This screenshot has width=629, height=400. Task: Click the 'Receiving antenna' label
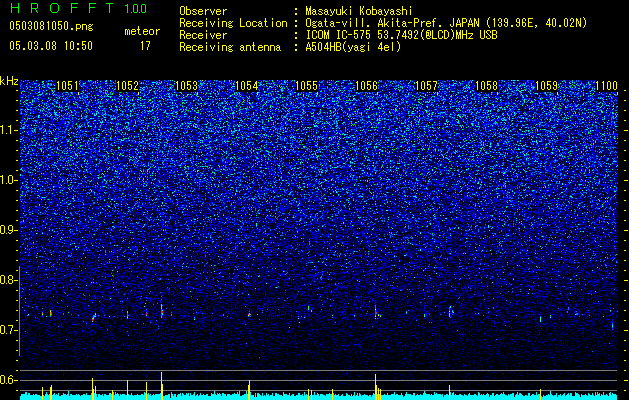coord(230,47)
